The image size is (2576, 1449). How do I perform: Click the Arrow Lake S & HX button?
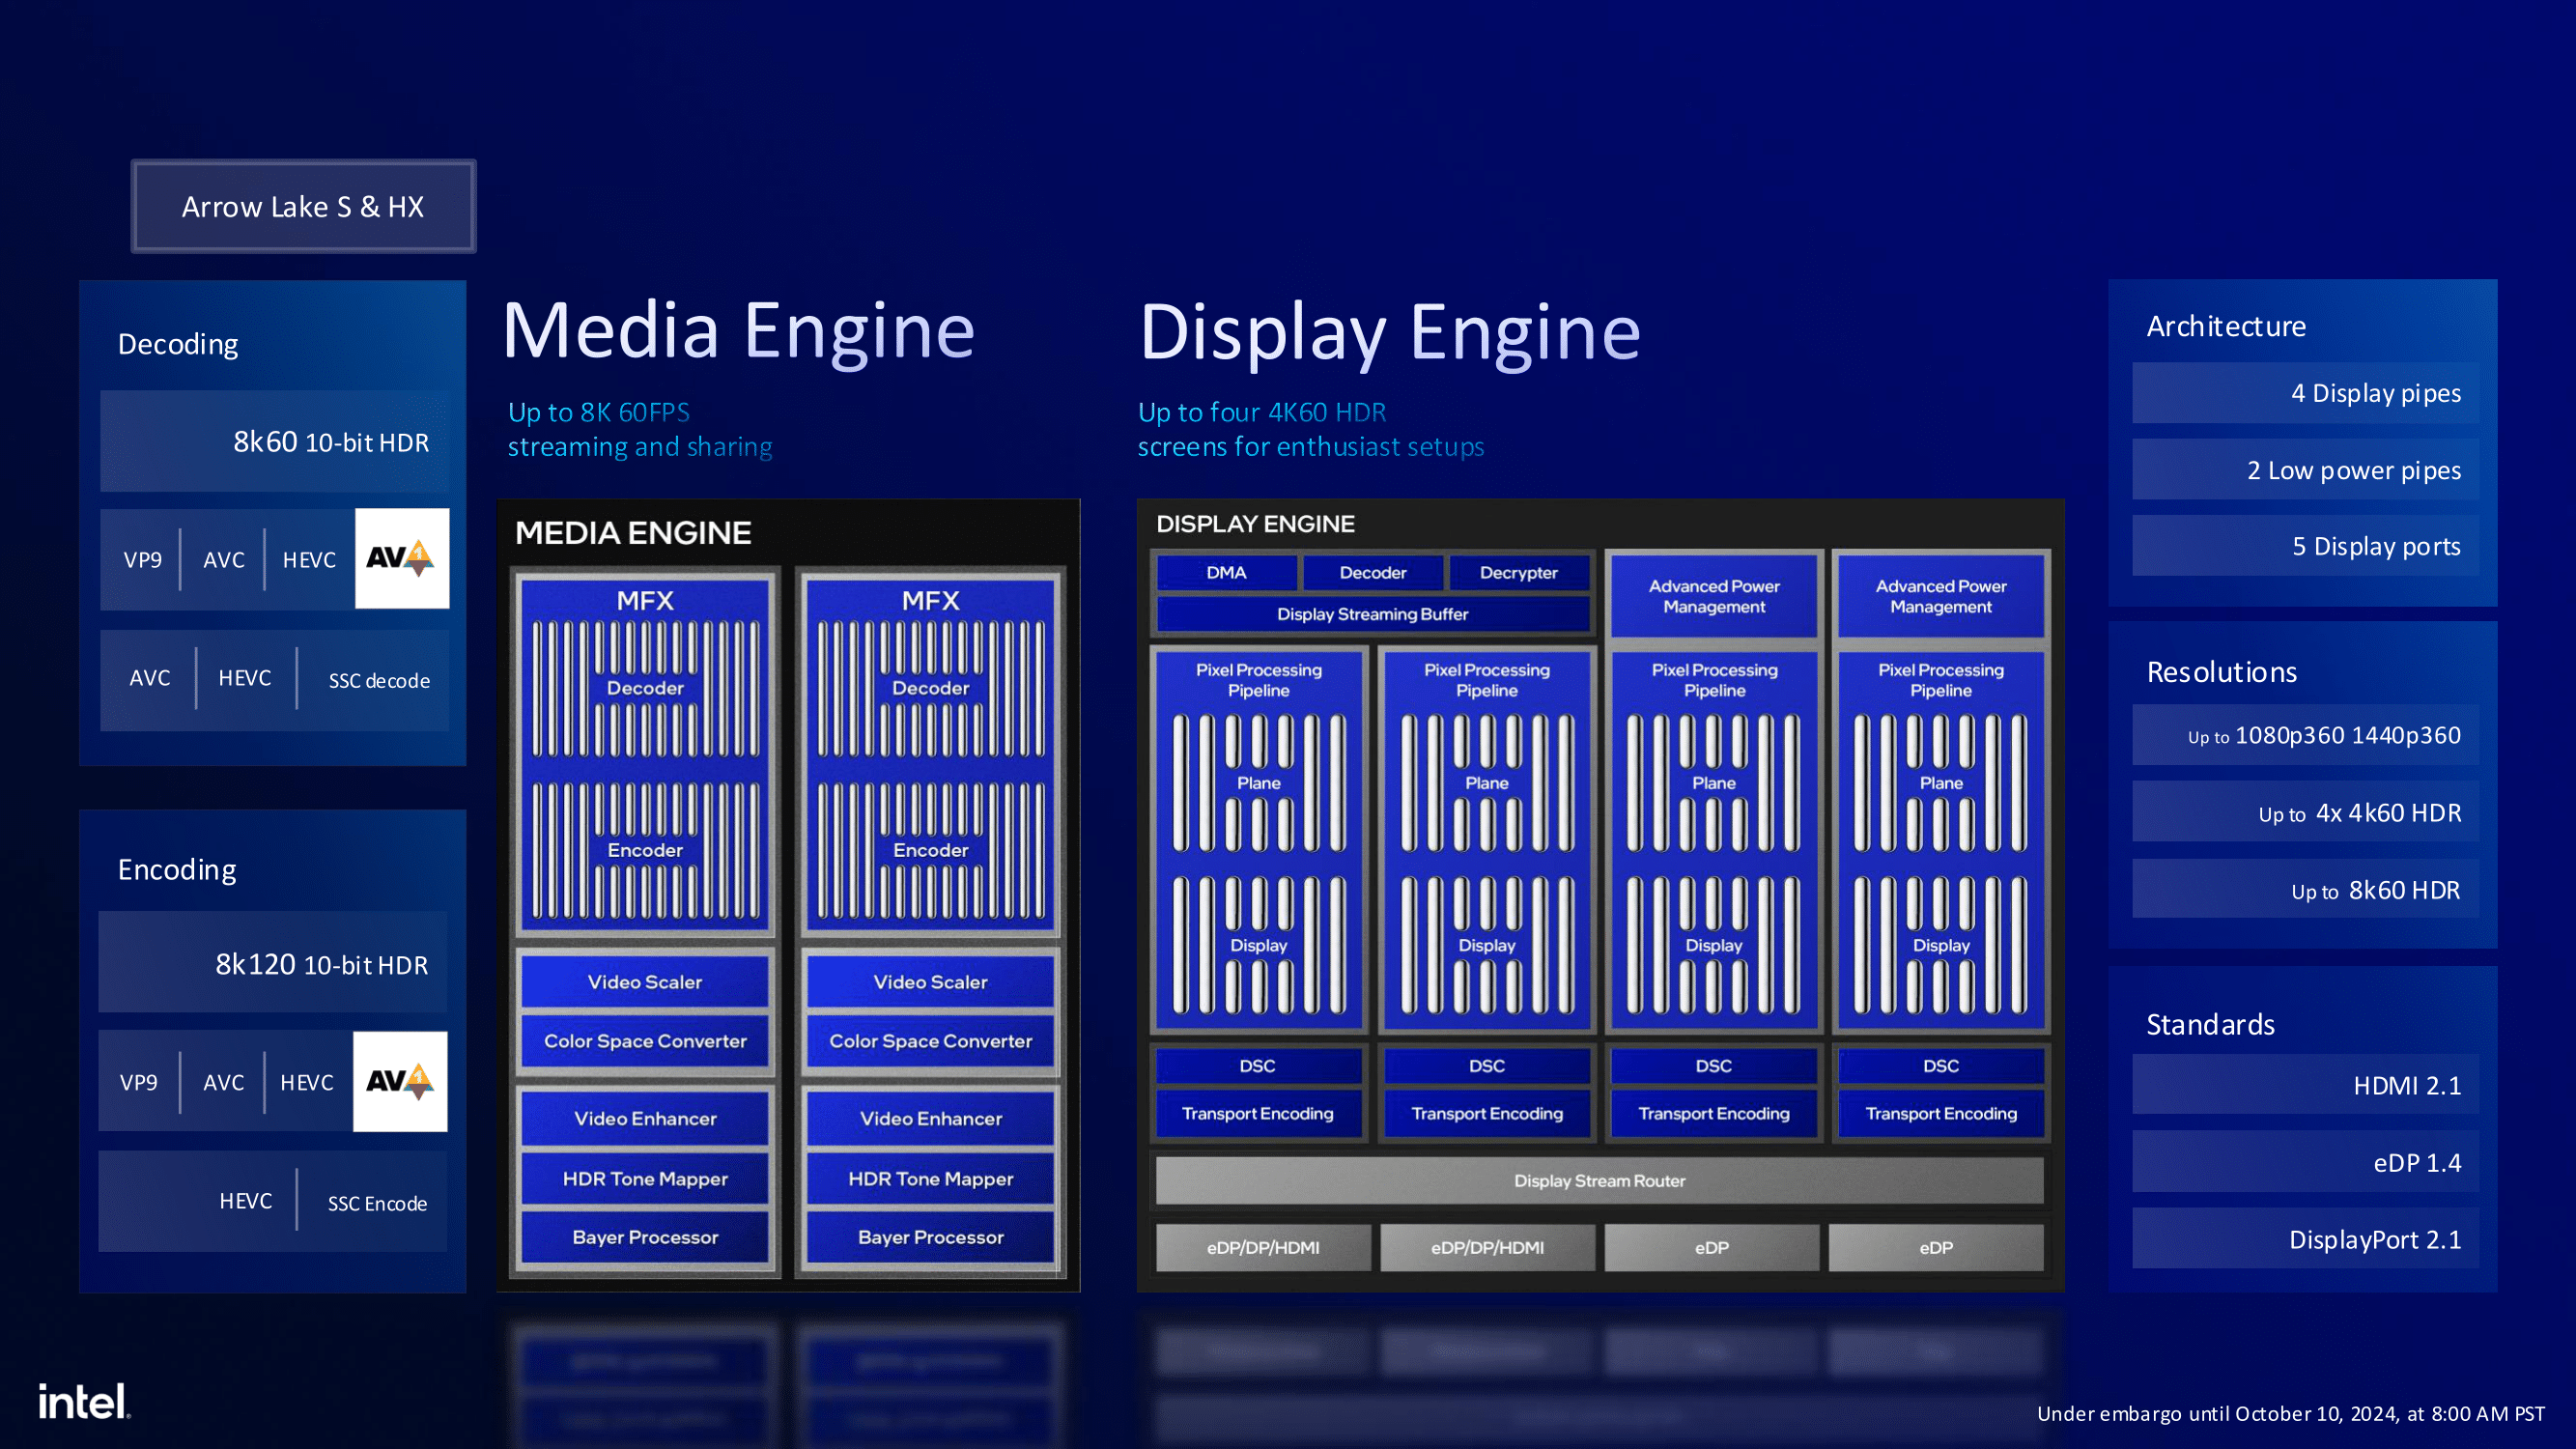click(303, 207)
